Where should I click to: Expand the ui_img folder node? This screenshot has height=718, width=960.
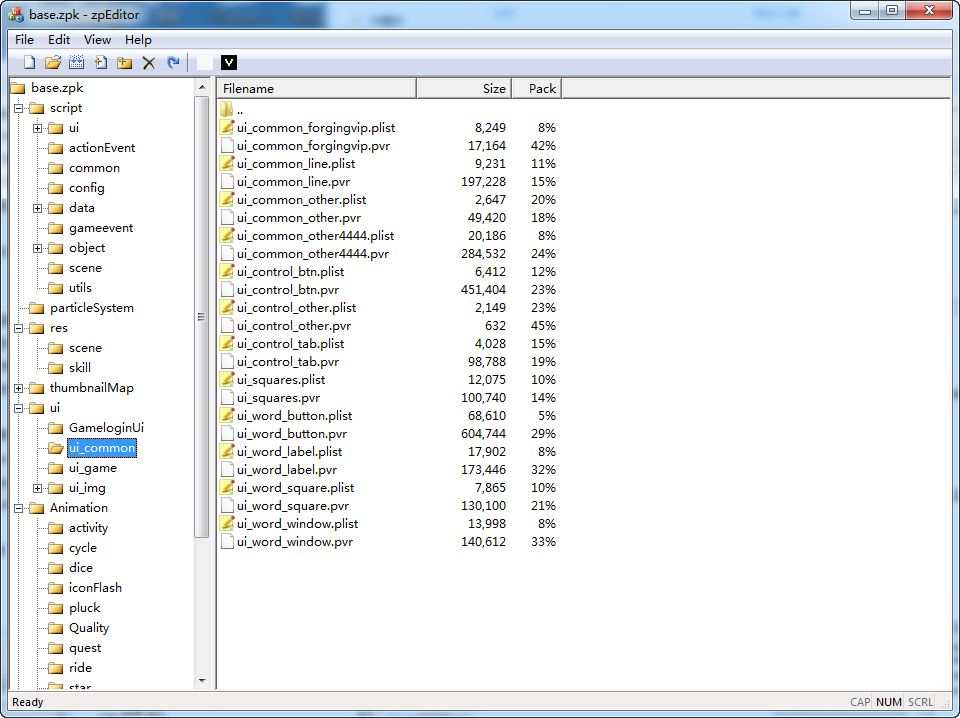[37, 488]
